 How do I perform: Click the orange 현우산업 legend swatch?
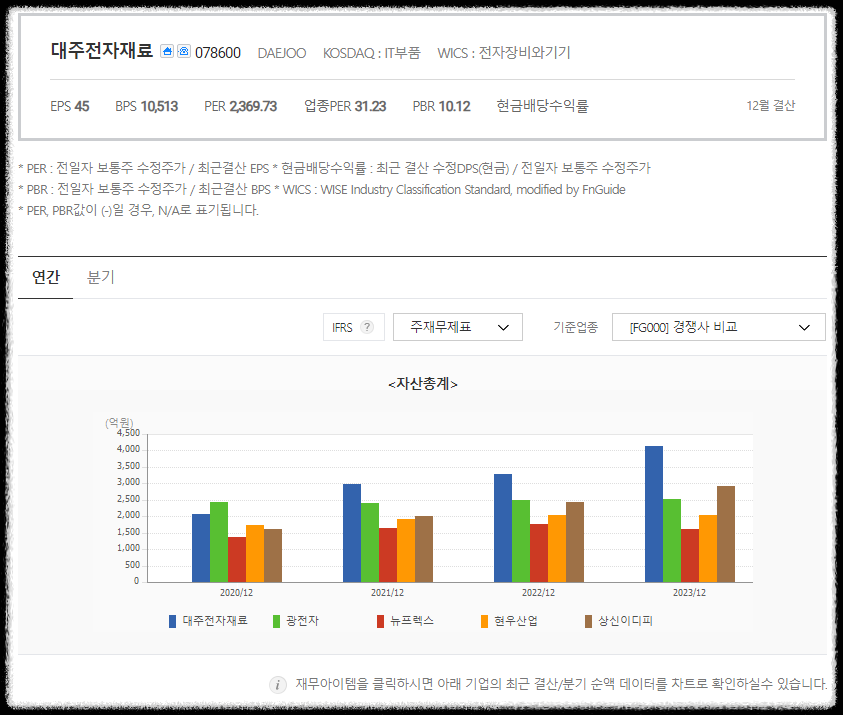click(484, 621)
